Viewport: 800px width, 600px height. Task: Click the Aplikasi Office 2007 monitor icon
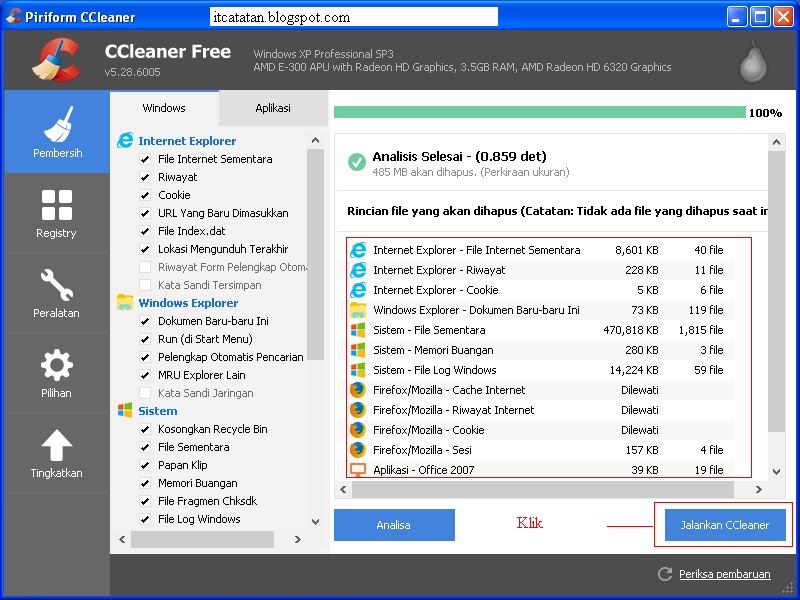[358, 469]
